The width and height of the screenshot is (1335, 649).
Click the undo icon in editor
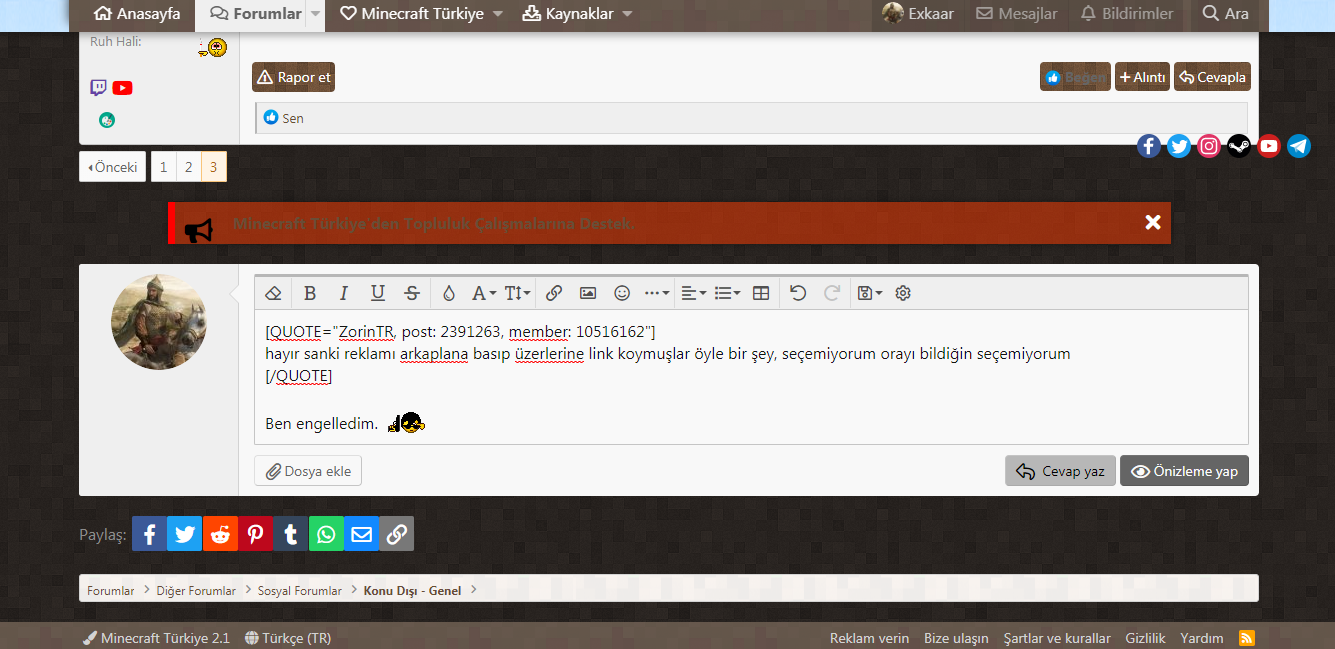[798, 293]
